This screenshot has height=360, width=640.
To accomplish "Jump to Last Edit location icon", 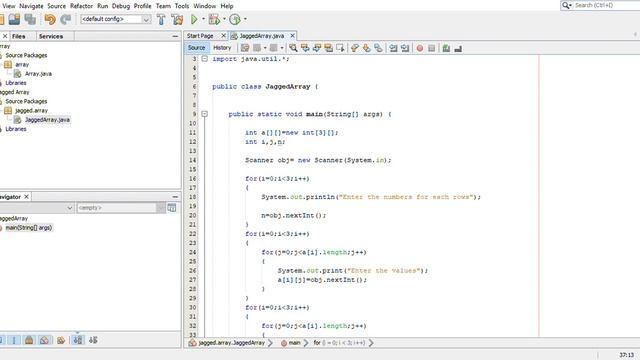I will pos(244,48).
